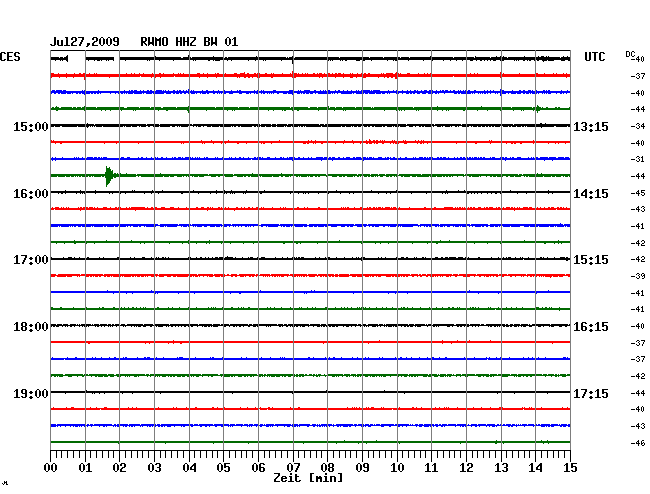This screenshot has height=494, width=650.
Task: Click minute tick label 02
Action: pos(119,468)
